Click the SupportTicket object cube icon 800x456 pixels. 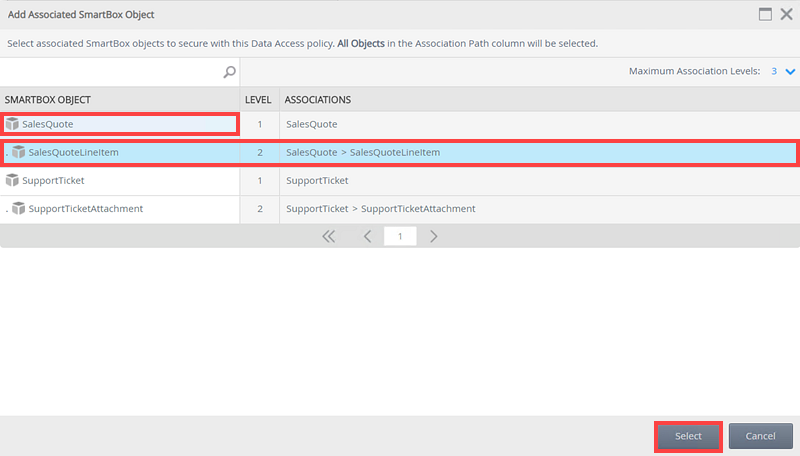12,181
